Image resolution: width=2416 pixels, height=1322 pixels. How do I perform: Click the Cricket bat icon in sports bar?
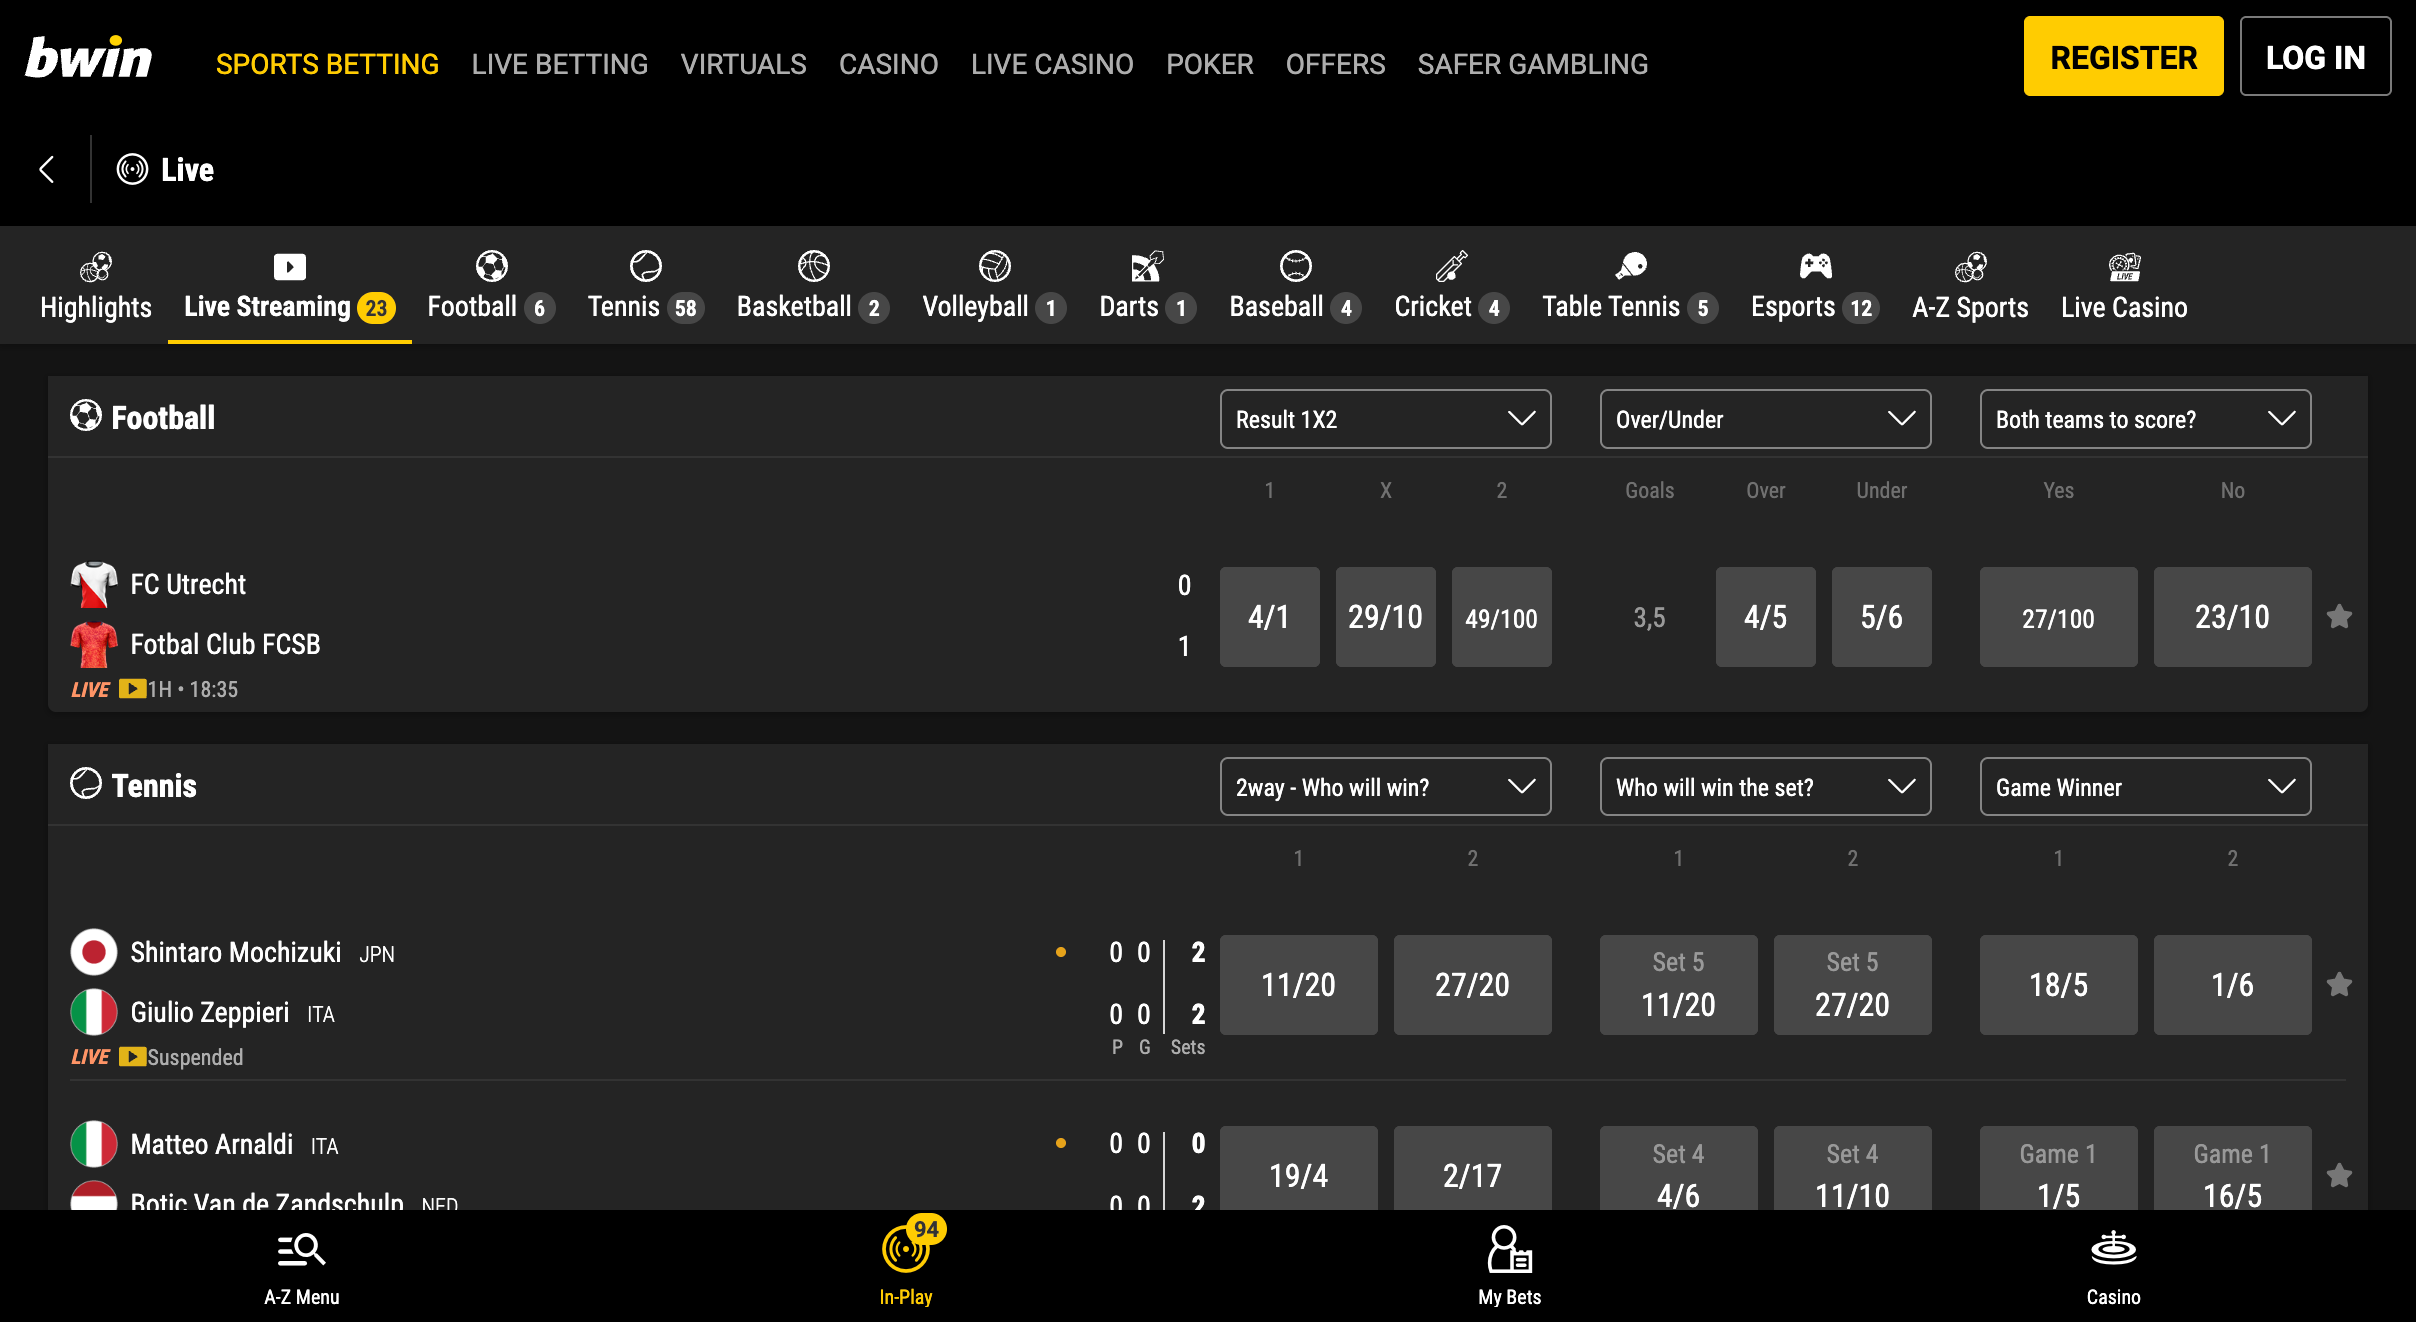click(x=1451, y=266)
